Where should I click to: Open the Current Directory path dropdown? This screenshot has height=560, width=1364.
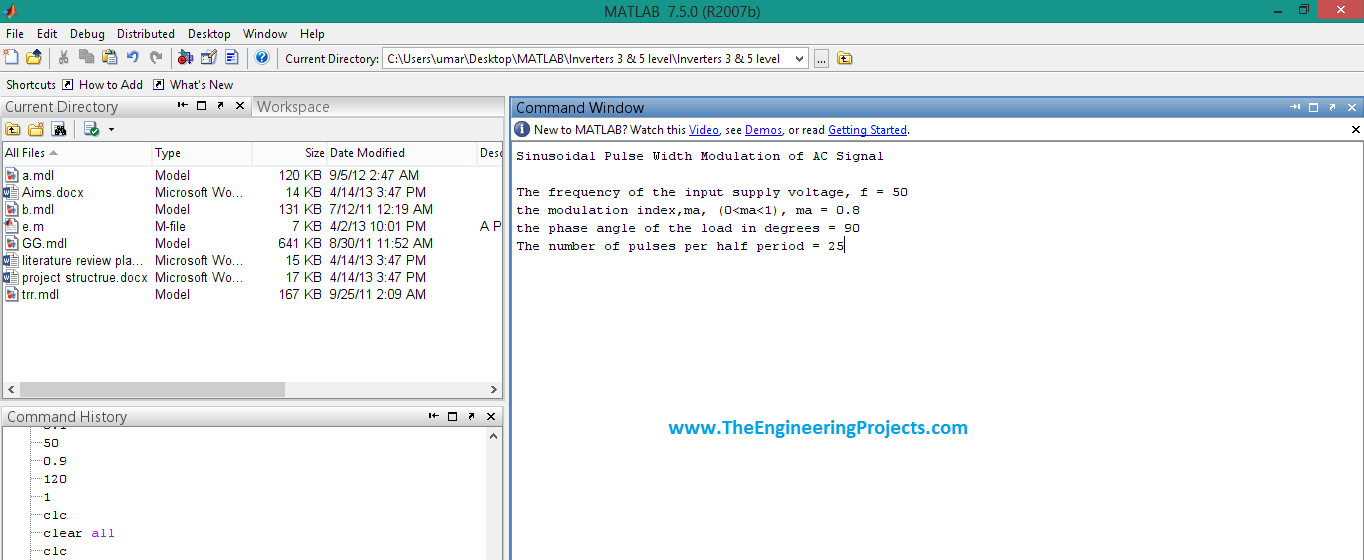[799, 59]
